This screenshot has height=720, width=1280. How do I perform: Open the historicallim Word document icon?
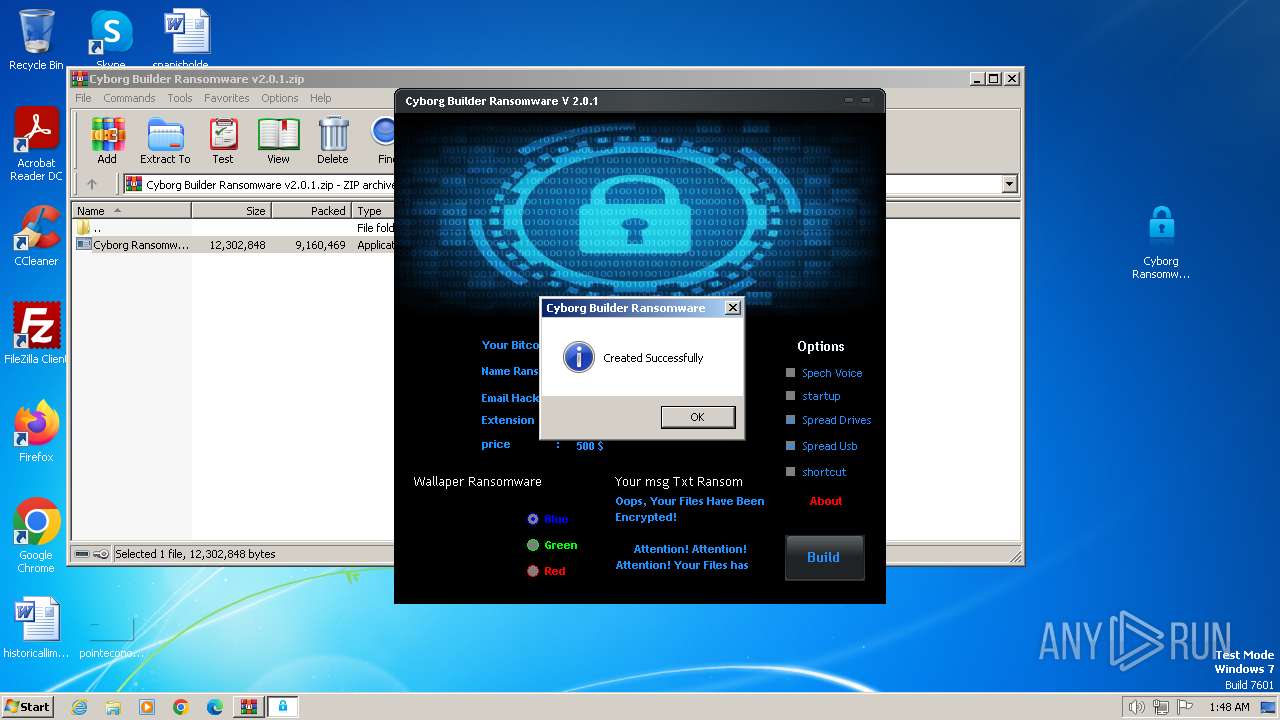36,629
